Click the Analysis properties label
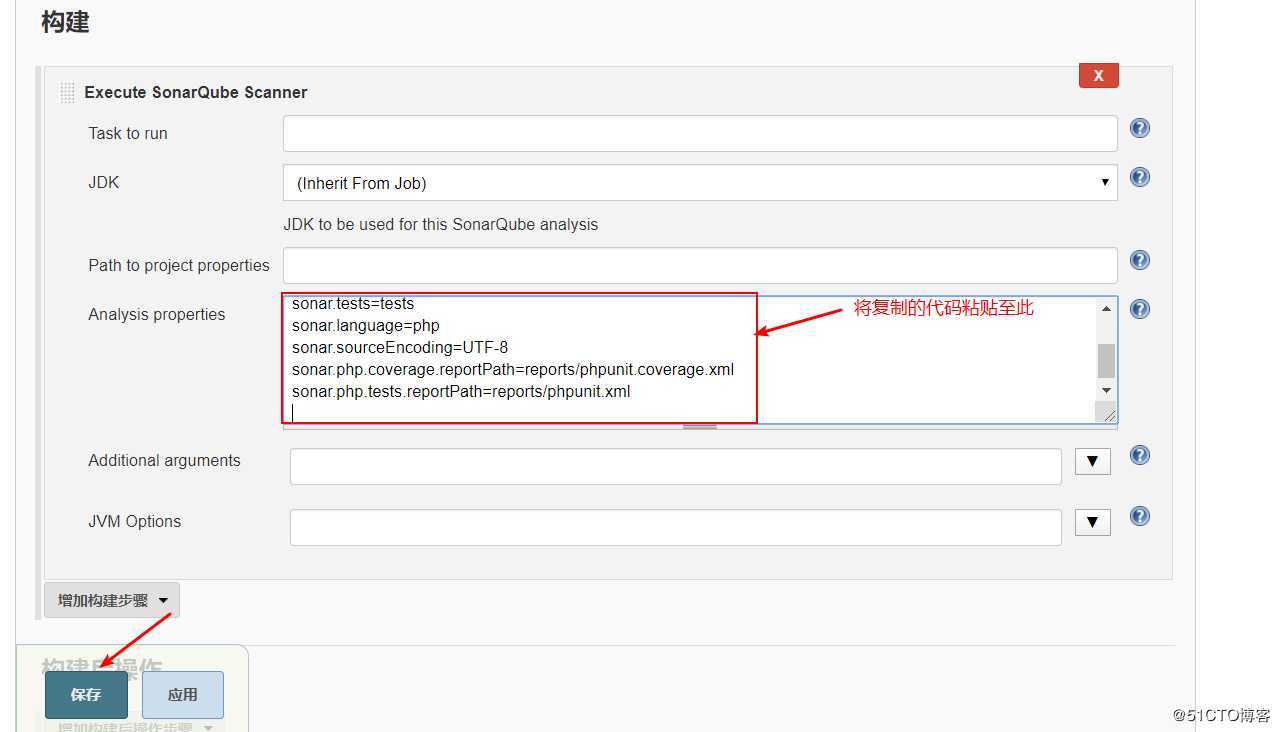The width and height of the screenshot is (1280, 732). click(157, 314)
